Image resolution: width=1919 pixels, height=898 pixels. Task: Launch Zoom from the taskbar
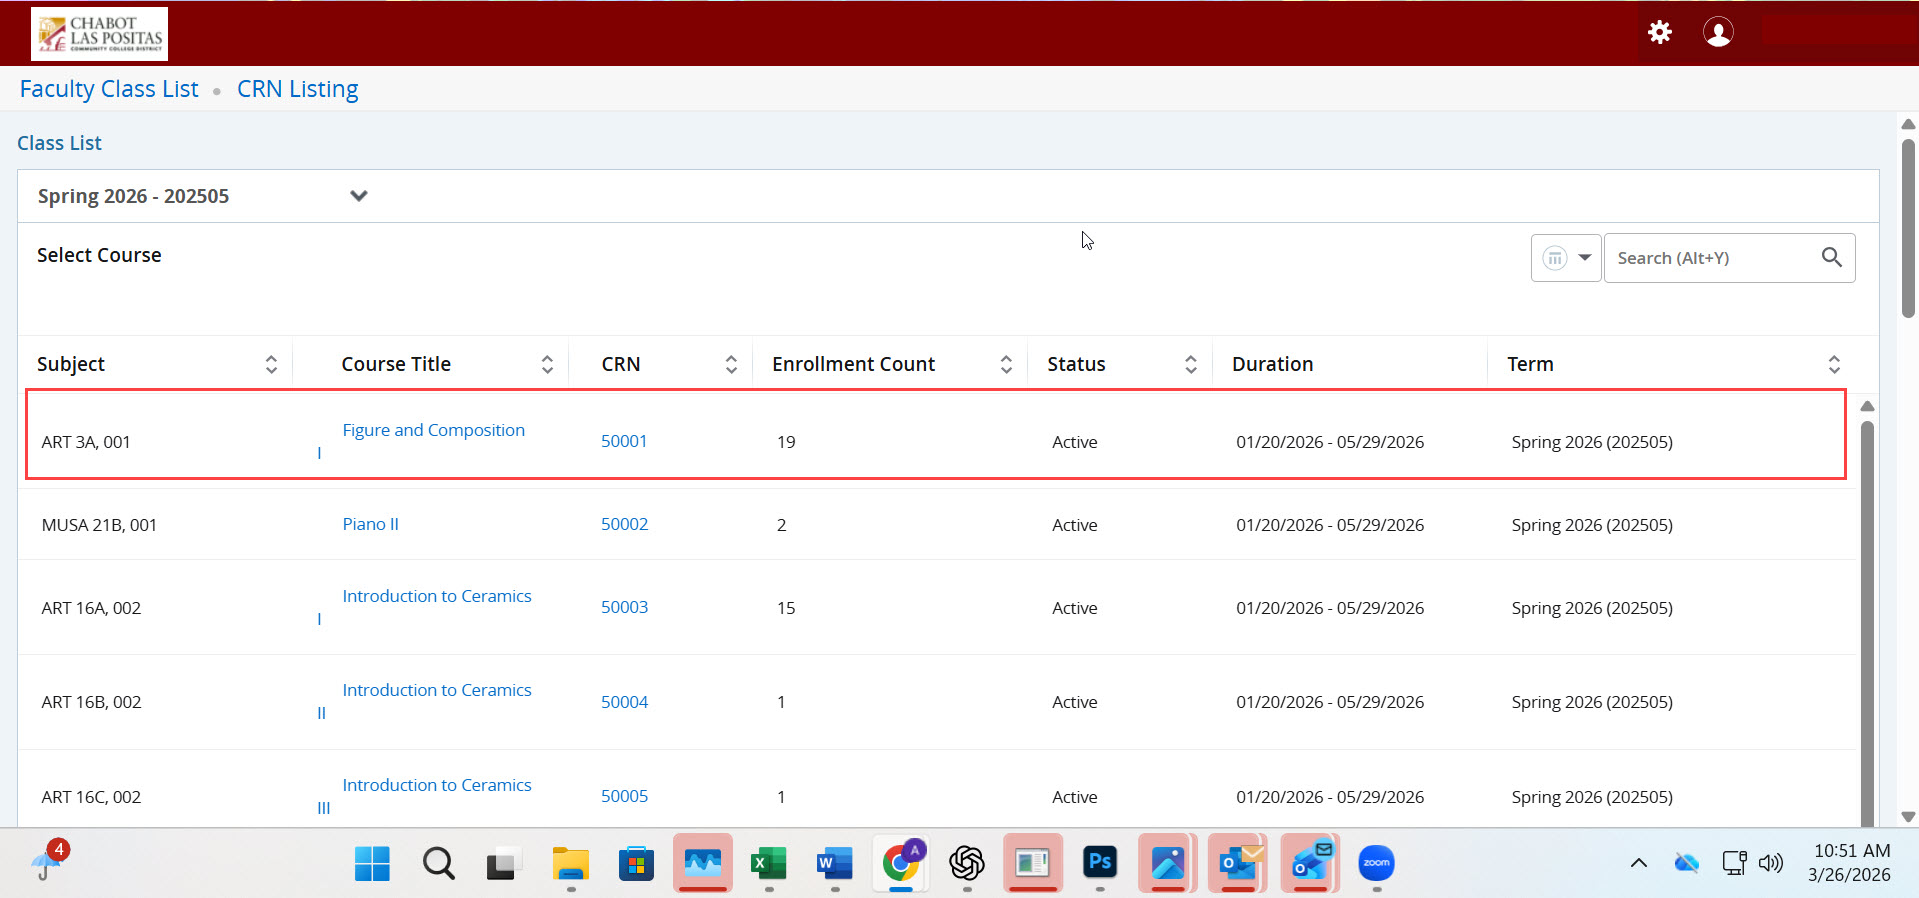tap(1376, 862)
